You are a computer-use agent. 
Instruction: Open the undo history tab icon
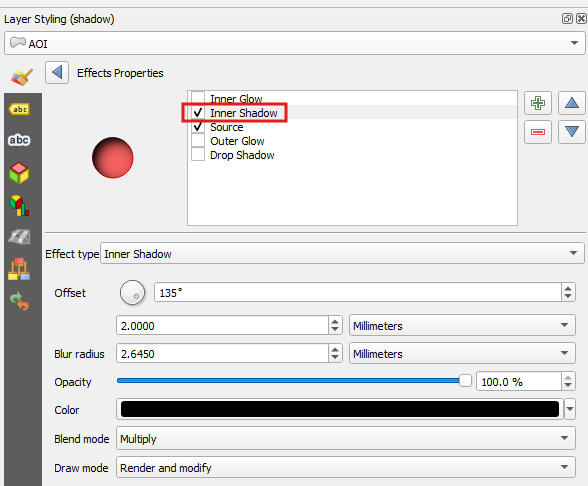[x=19, y=301]
